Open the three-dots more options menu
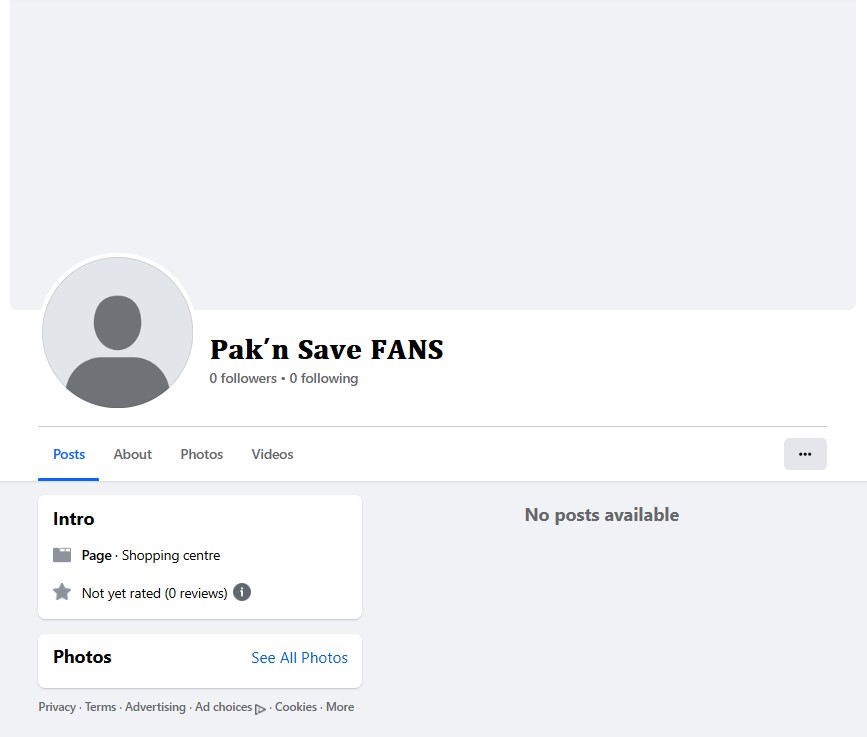This screenshot has height=737, width=867. tap(805, 454)
